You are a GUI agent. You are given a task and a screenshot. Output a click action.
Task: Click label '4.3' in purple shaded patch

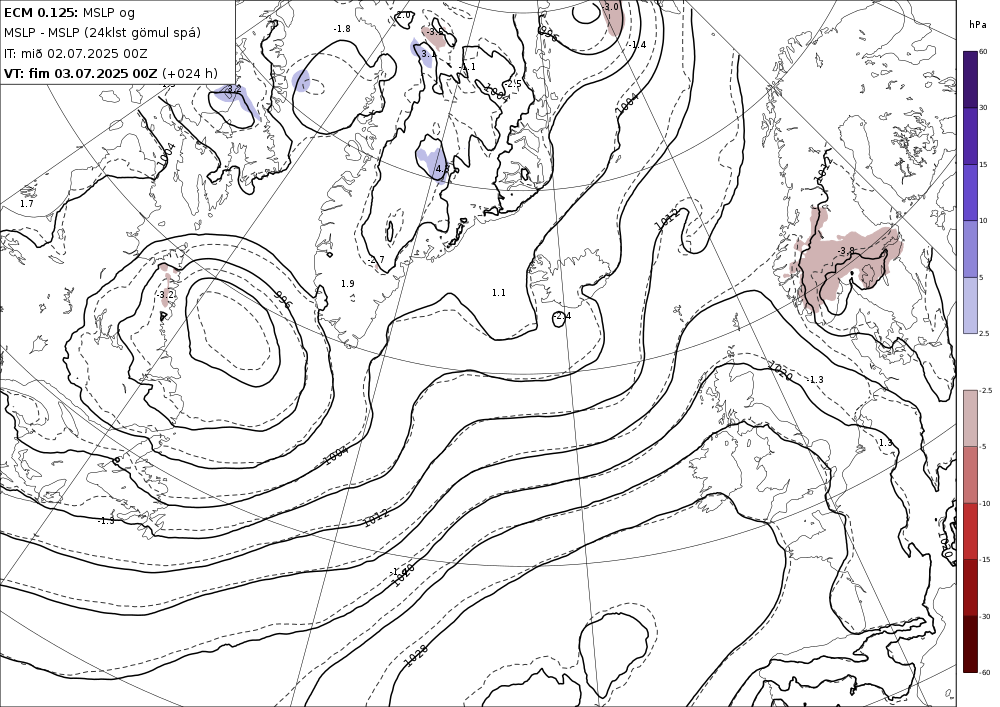[443, 169]
